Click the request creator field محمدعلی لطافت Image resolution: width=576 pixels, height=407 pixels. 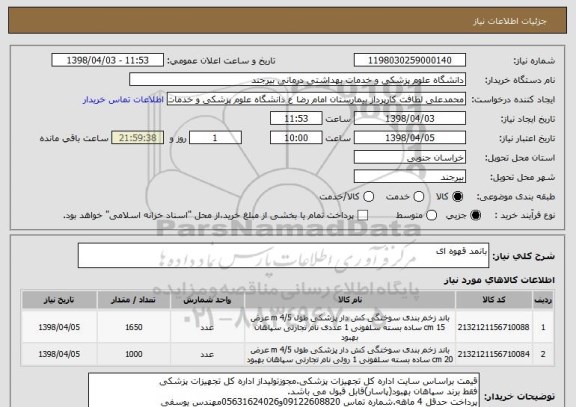point(316,99)
